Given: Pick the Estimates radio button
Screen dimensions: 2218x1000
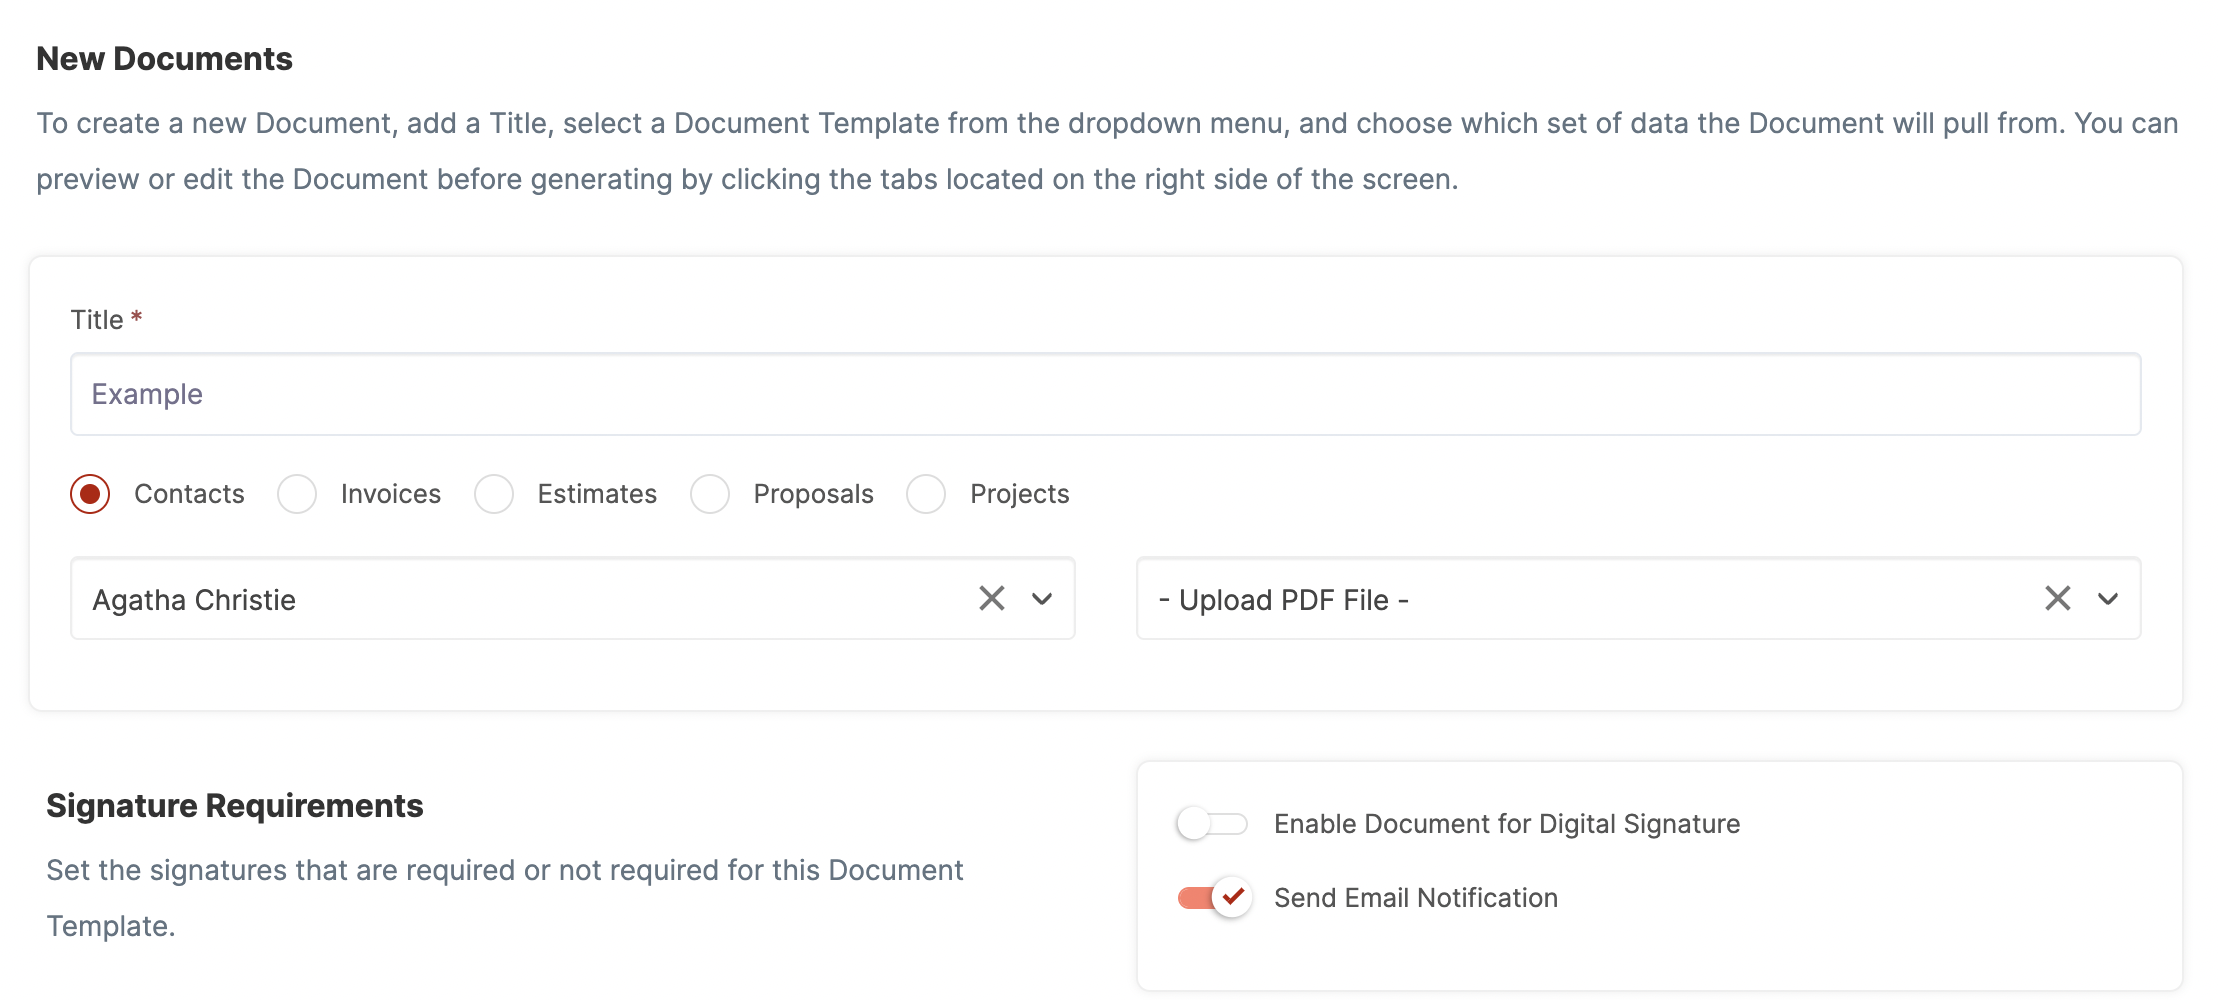Looking at the screenshot, I should (494, 494).
